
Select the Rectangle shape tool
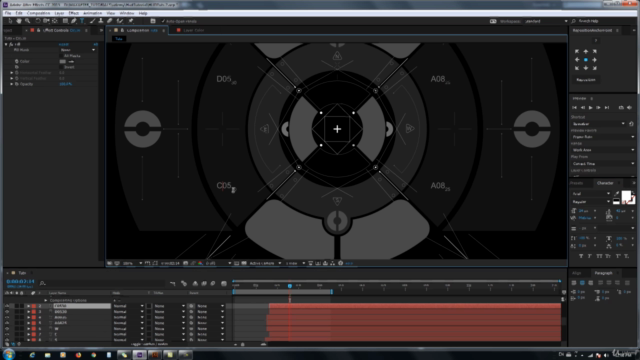click(65, 21)
